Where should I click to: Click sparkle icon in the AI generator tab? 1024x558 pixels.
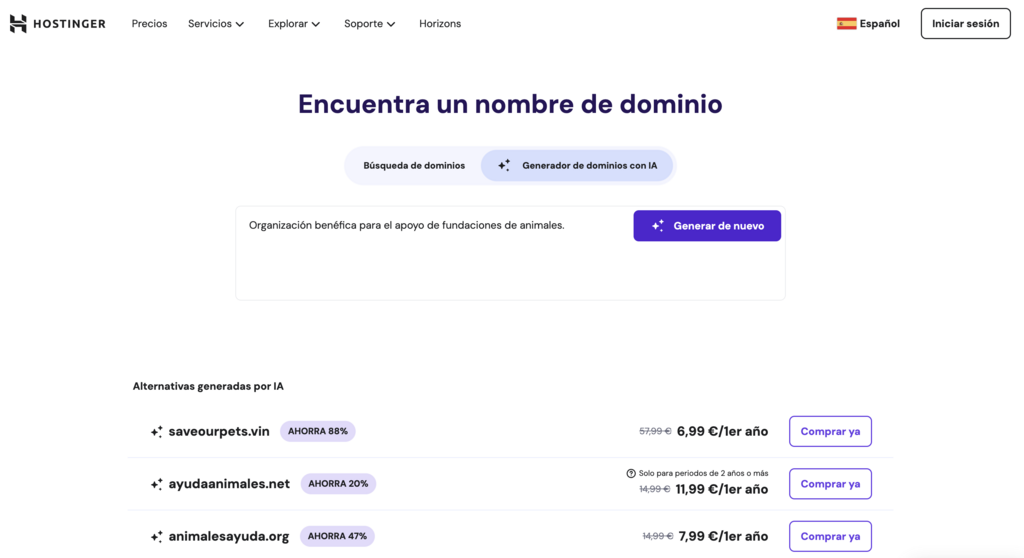click(504, 166)
